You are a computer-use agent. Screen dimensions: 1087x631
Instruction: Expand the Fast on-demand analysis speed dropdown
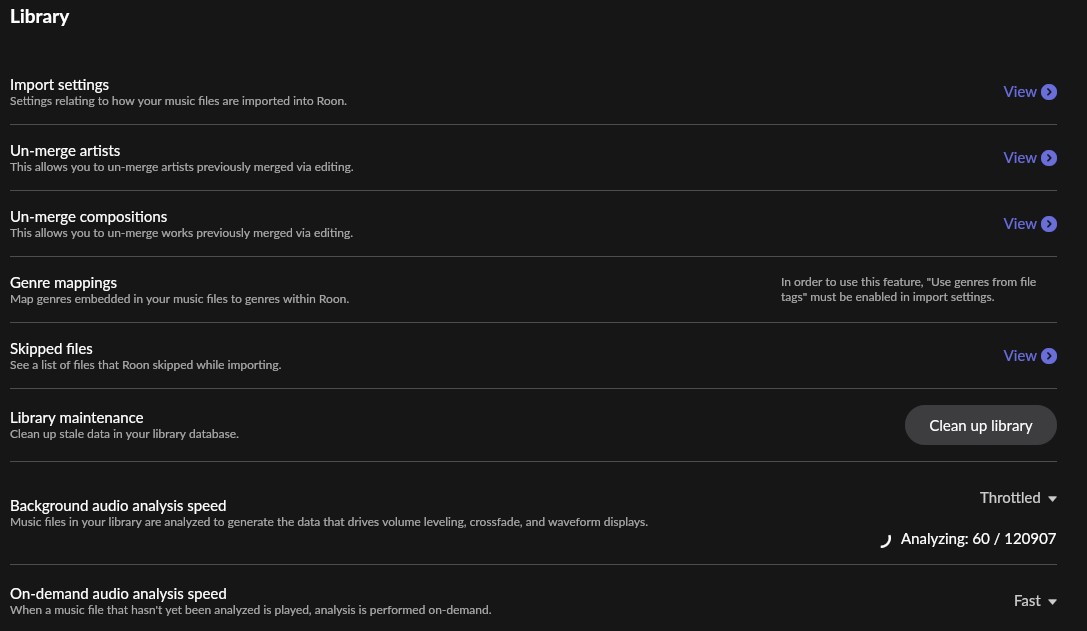pos(1027,601)
